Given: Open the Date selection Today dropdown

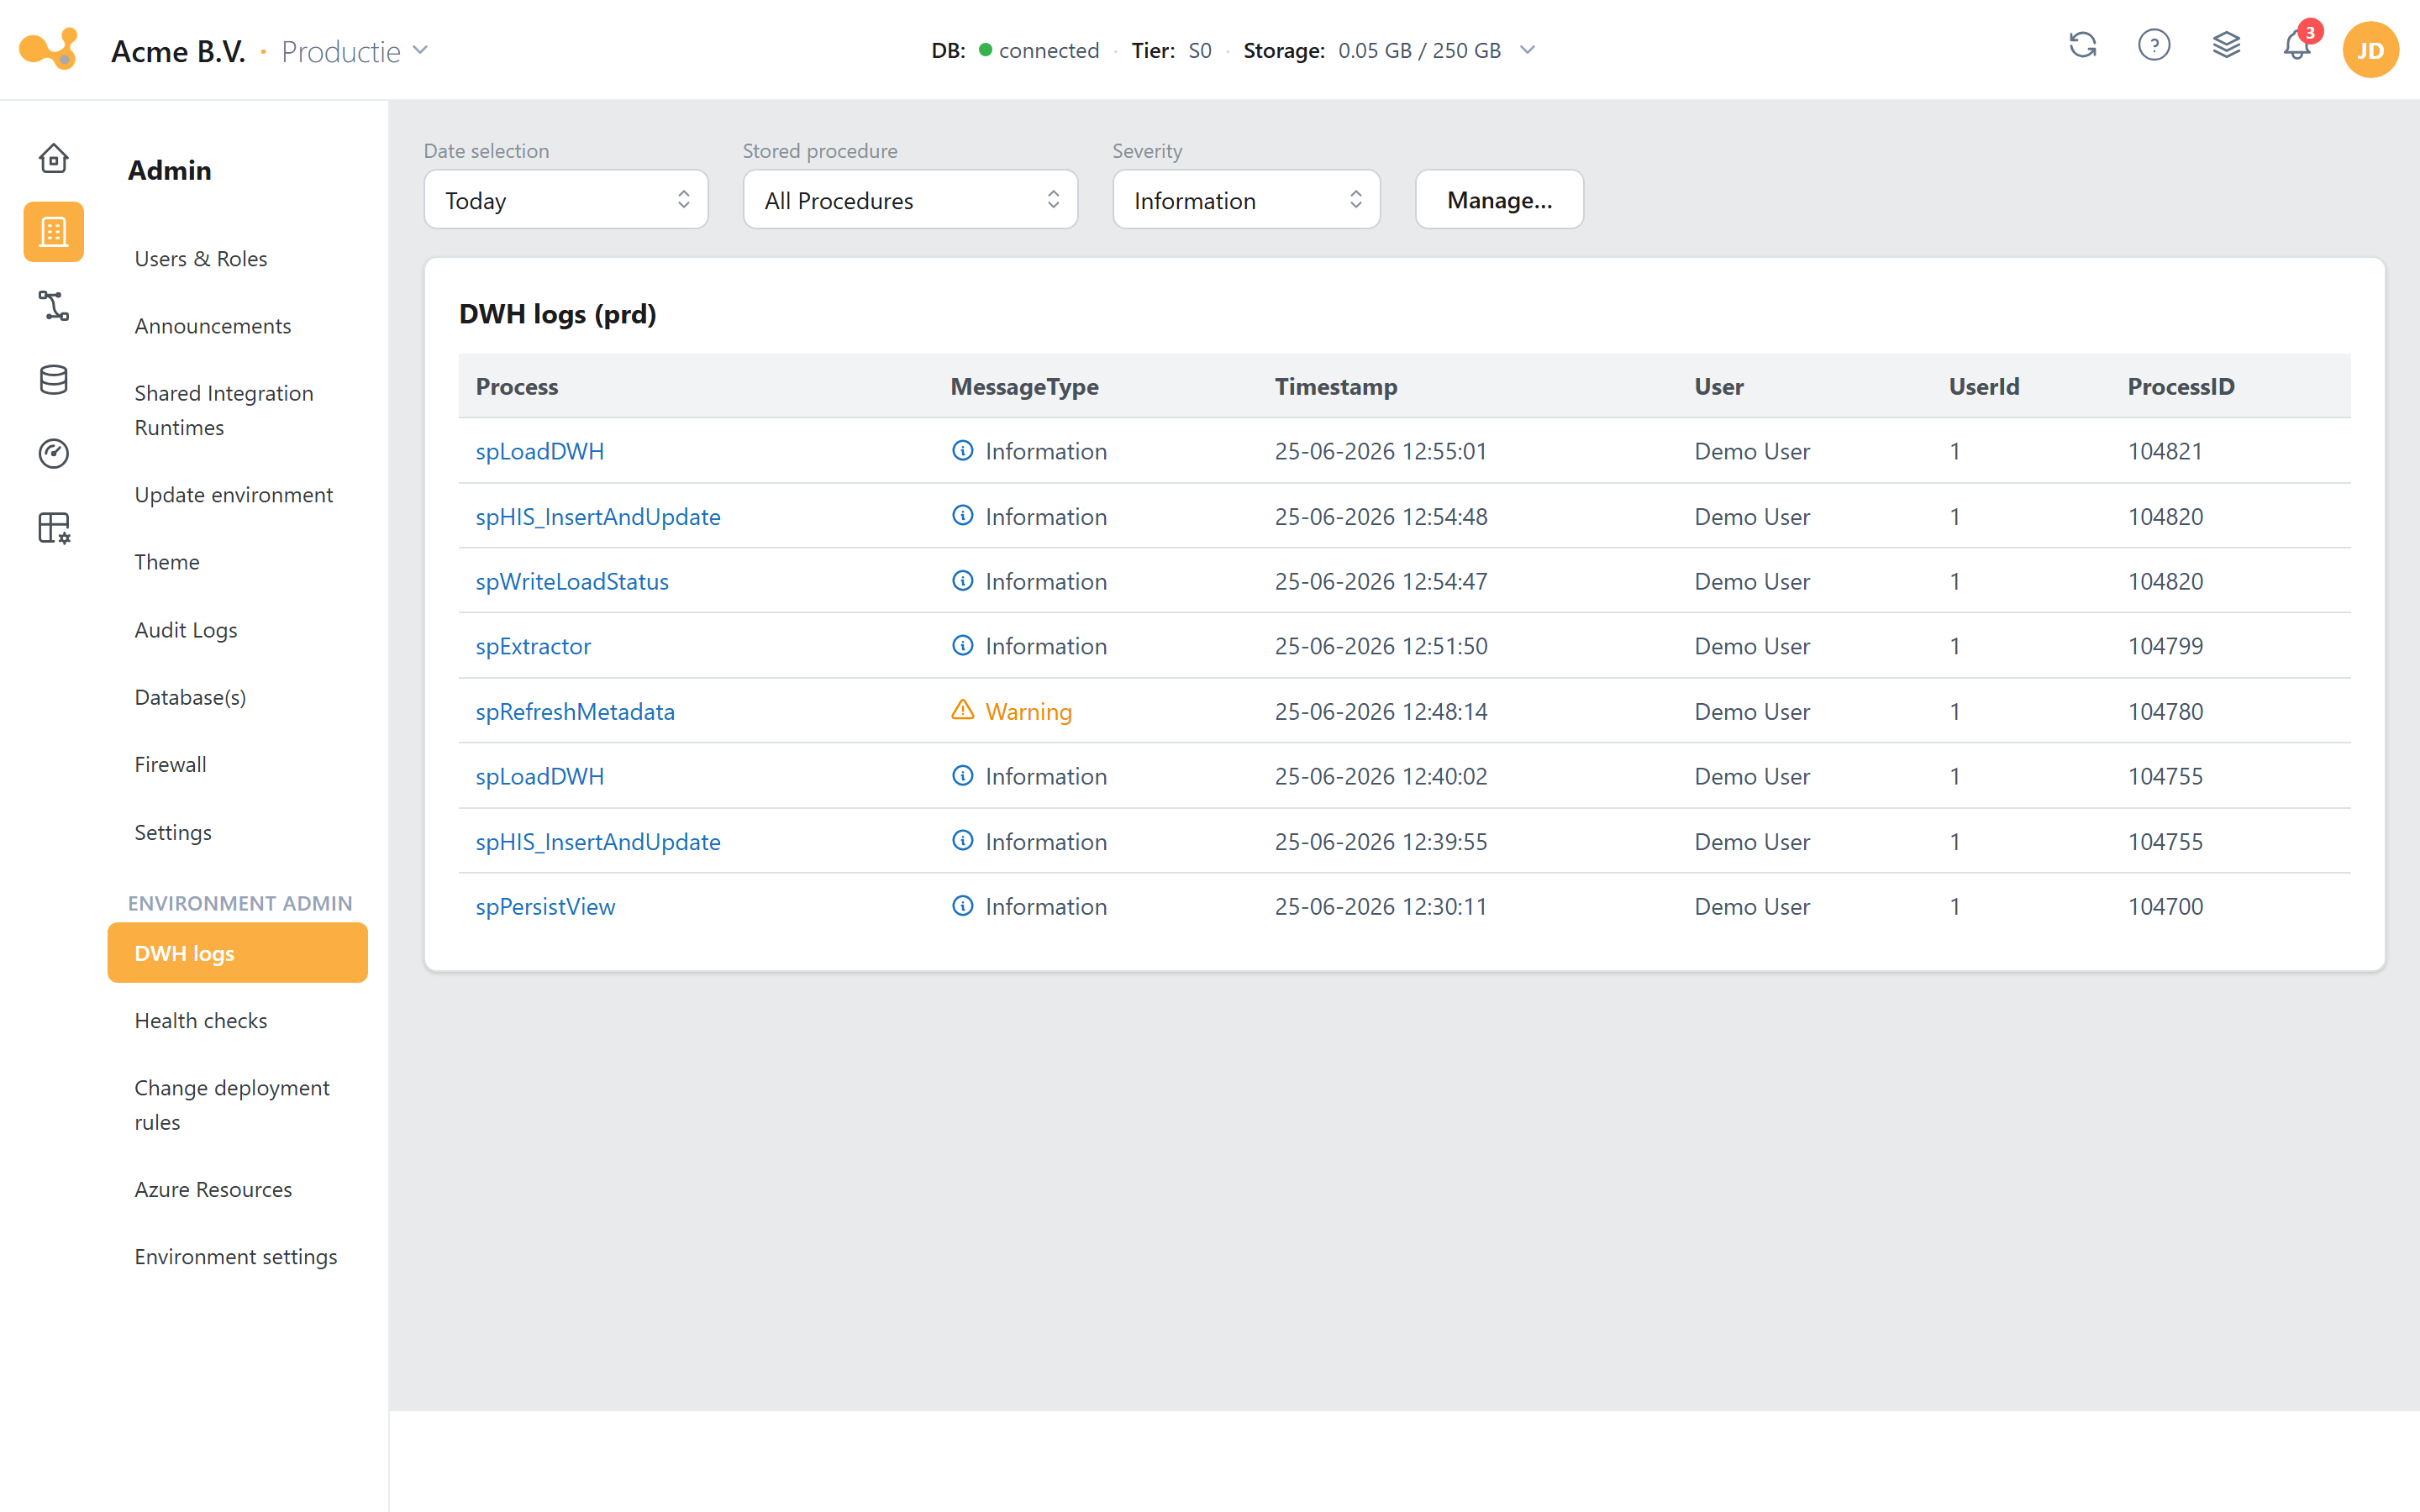Looking at the screenshot, I should click(566, 200).
